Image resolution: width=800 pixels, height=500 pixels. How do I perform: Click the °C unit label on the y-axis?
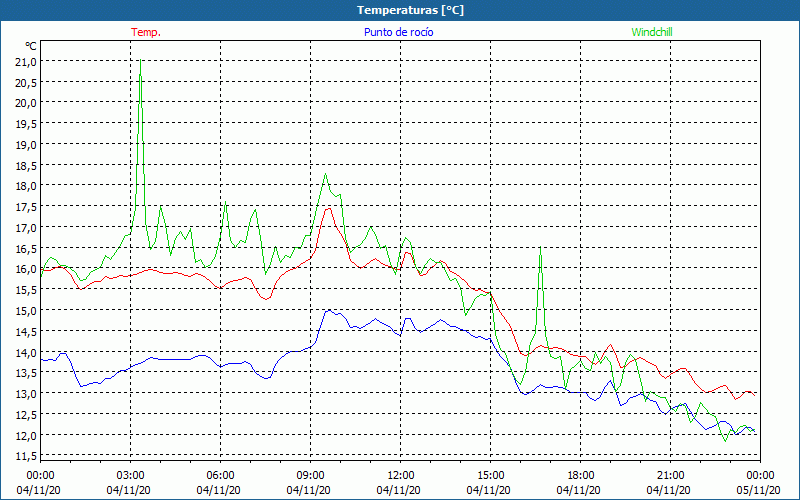click(x=31, y=46)
